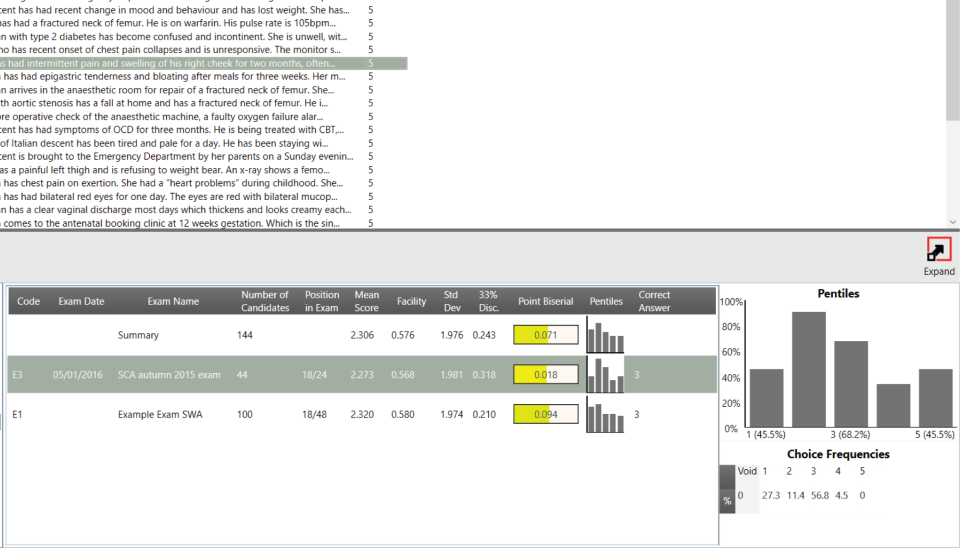Click the E3 row pentiles mini chart
960x548 pixels.
605,375
